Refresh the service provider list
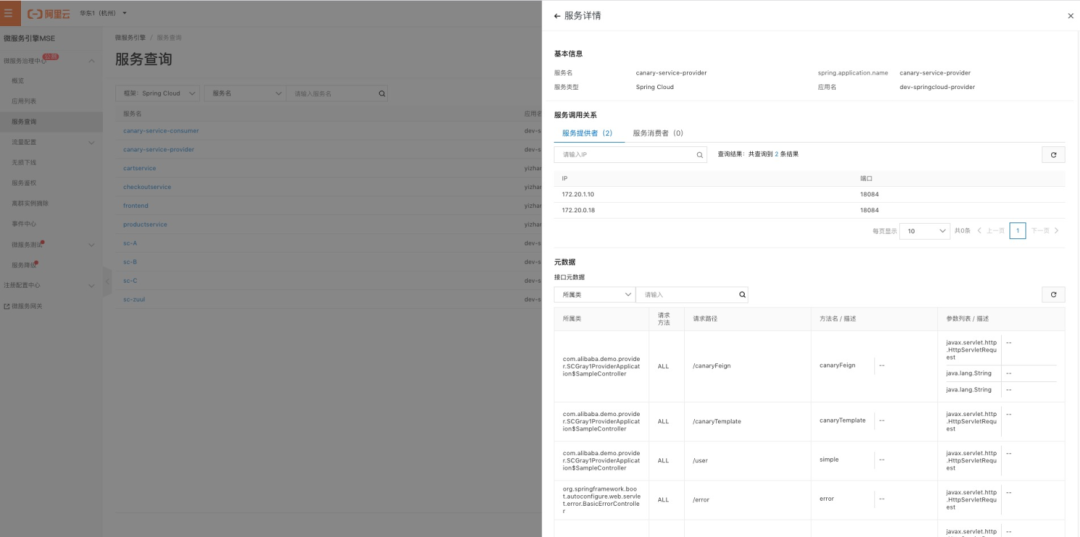Screen dimensions: 1080x537 click(x=1053, y=155)
